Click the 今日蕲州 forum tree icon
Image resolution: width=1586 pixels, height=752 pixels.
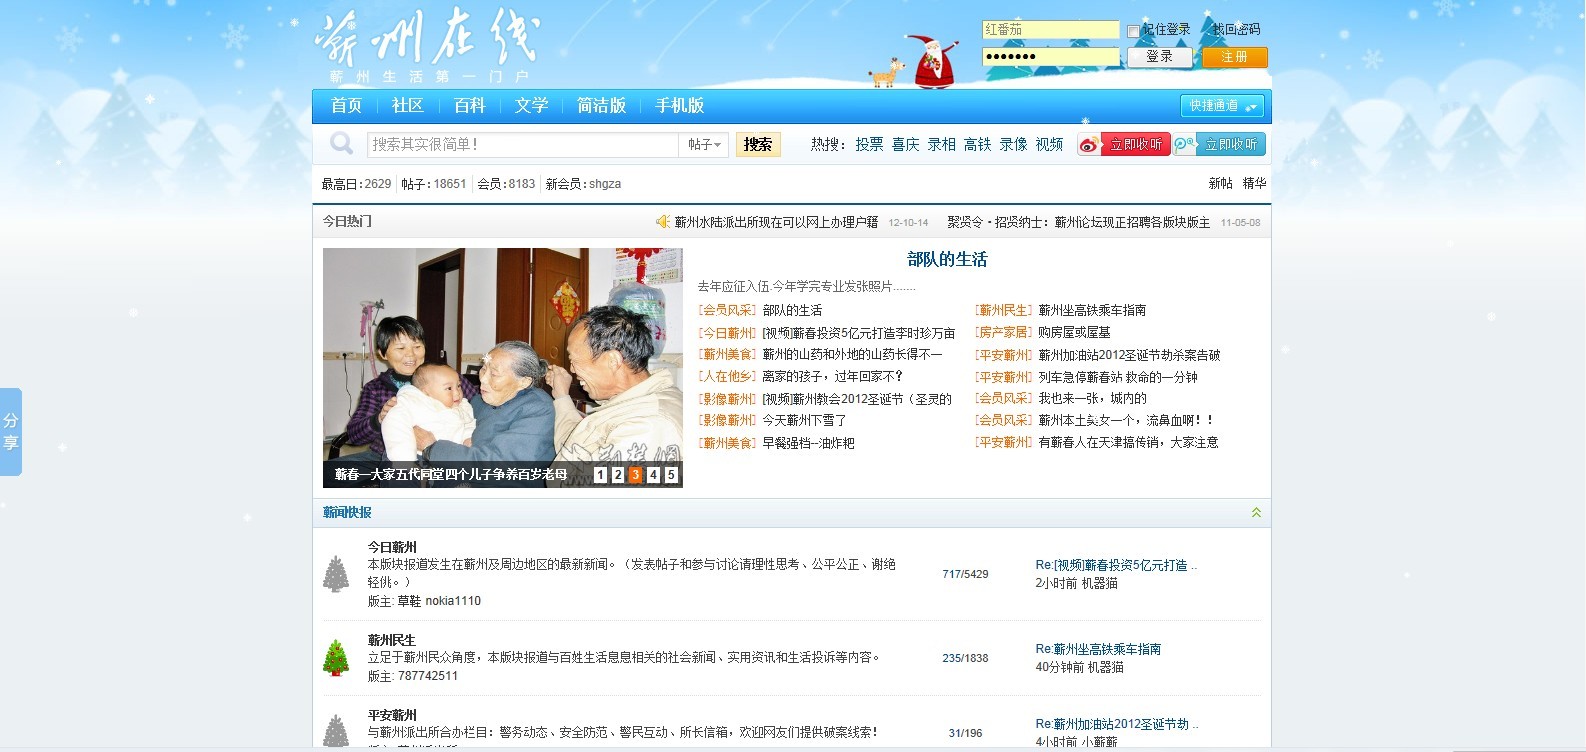(x=336, y=574)
